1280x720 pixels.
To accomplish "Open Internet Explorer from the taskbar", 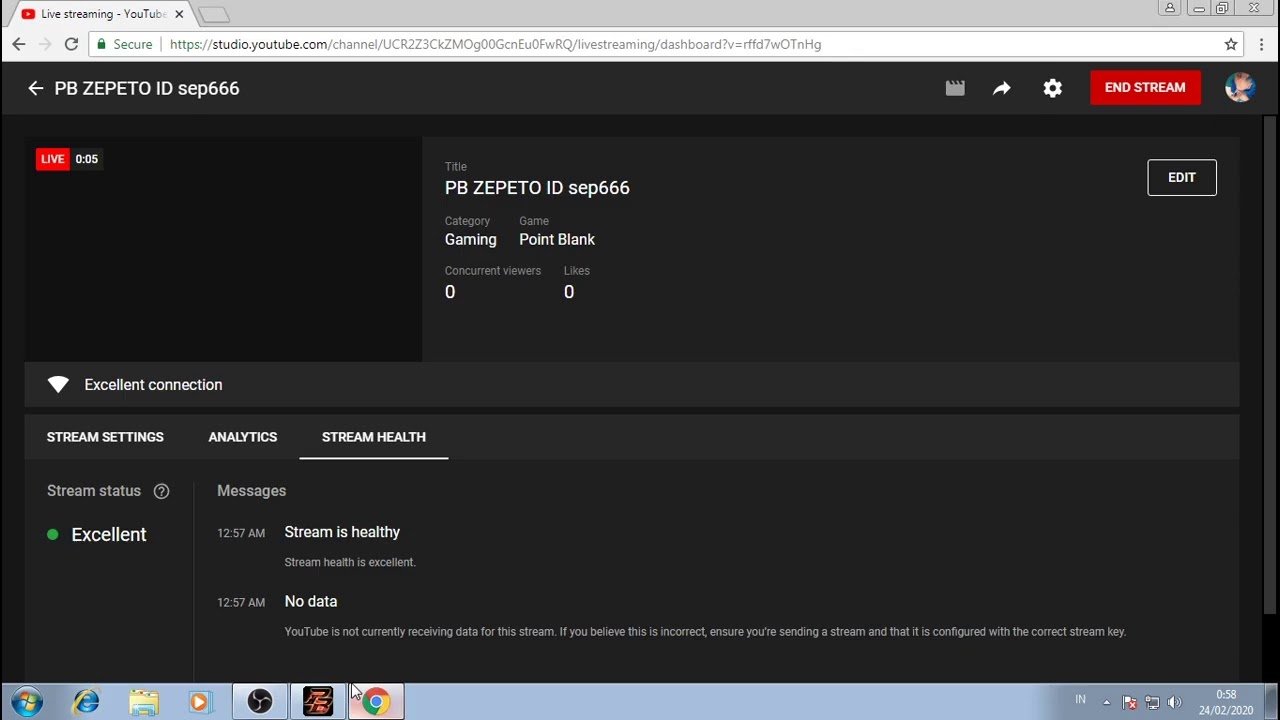I will coord(86,701).
